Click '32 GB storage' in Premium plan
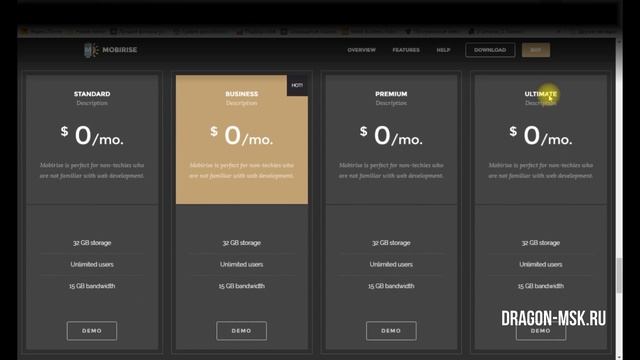Viewport: 640px width, 360px height. [391, 243]
